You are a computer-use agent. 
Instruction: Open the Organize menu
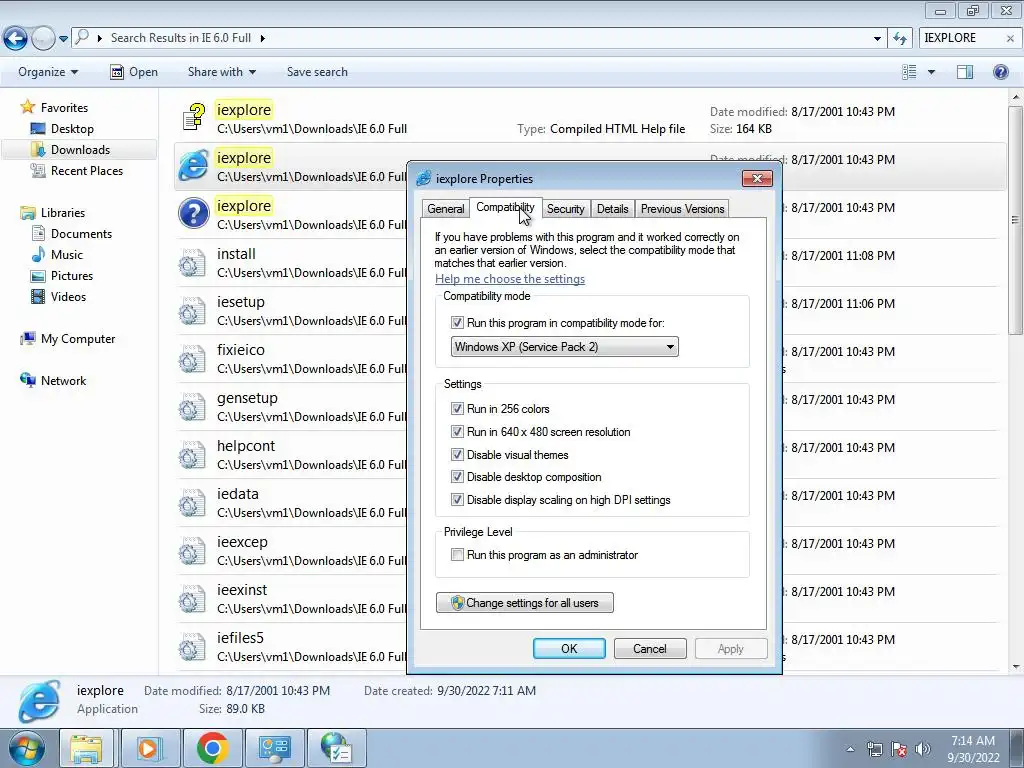pyautogui.click(x=48, y=72)
